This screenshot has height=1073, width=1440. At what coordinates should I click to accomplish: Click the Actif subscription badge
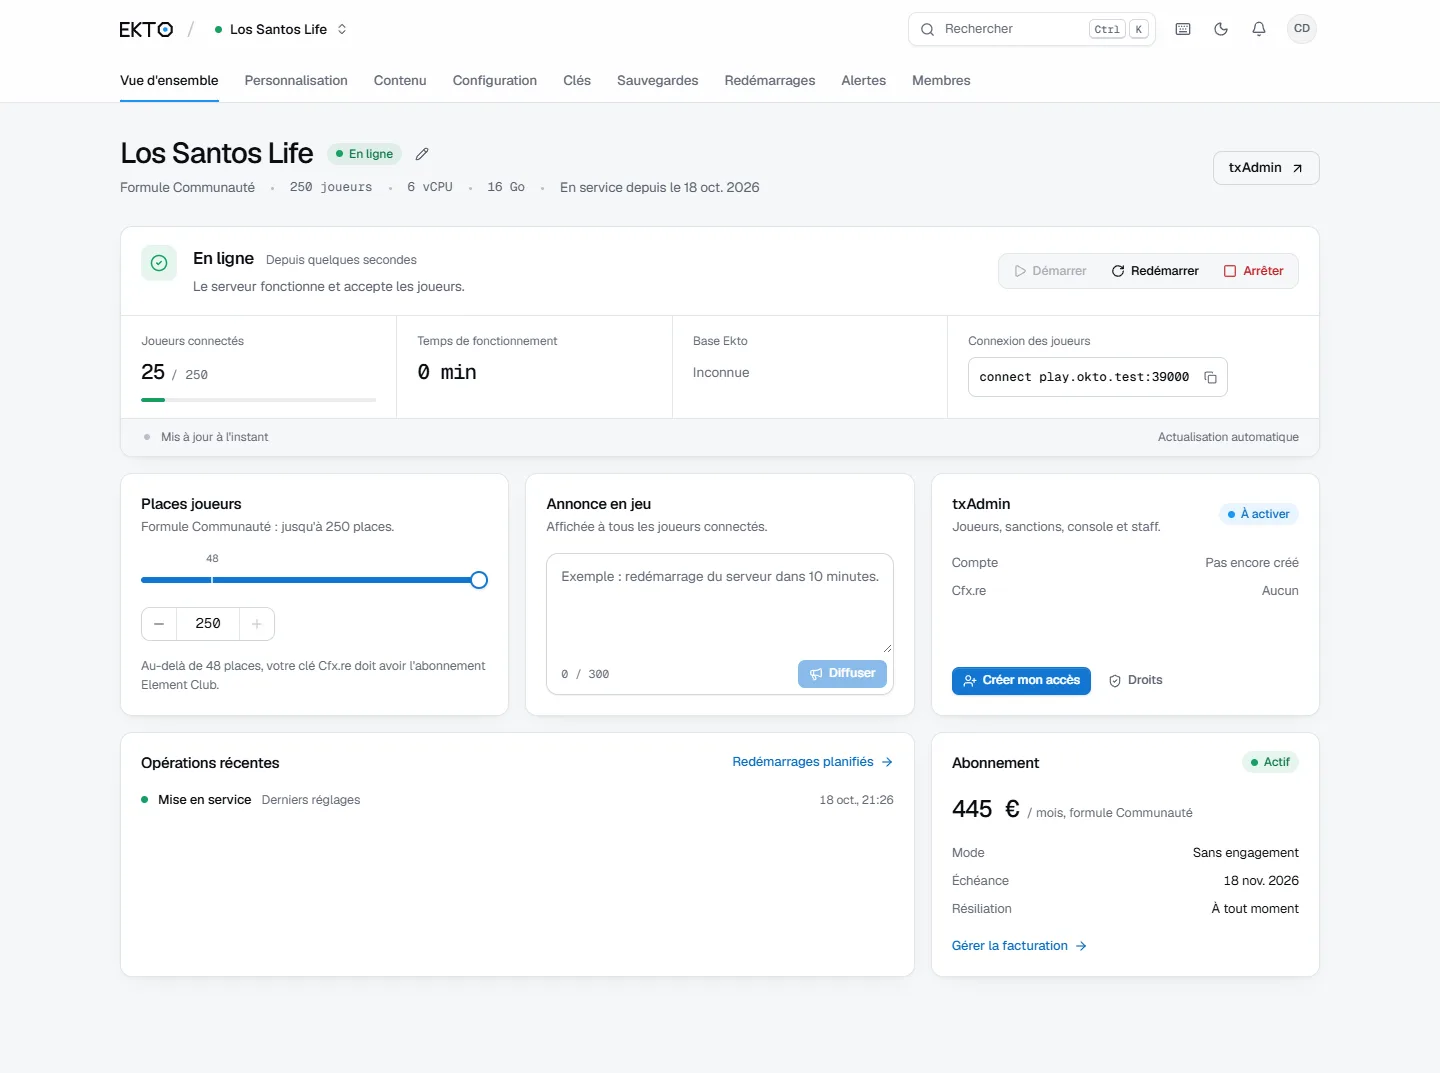coord(1270,762)
